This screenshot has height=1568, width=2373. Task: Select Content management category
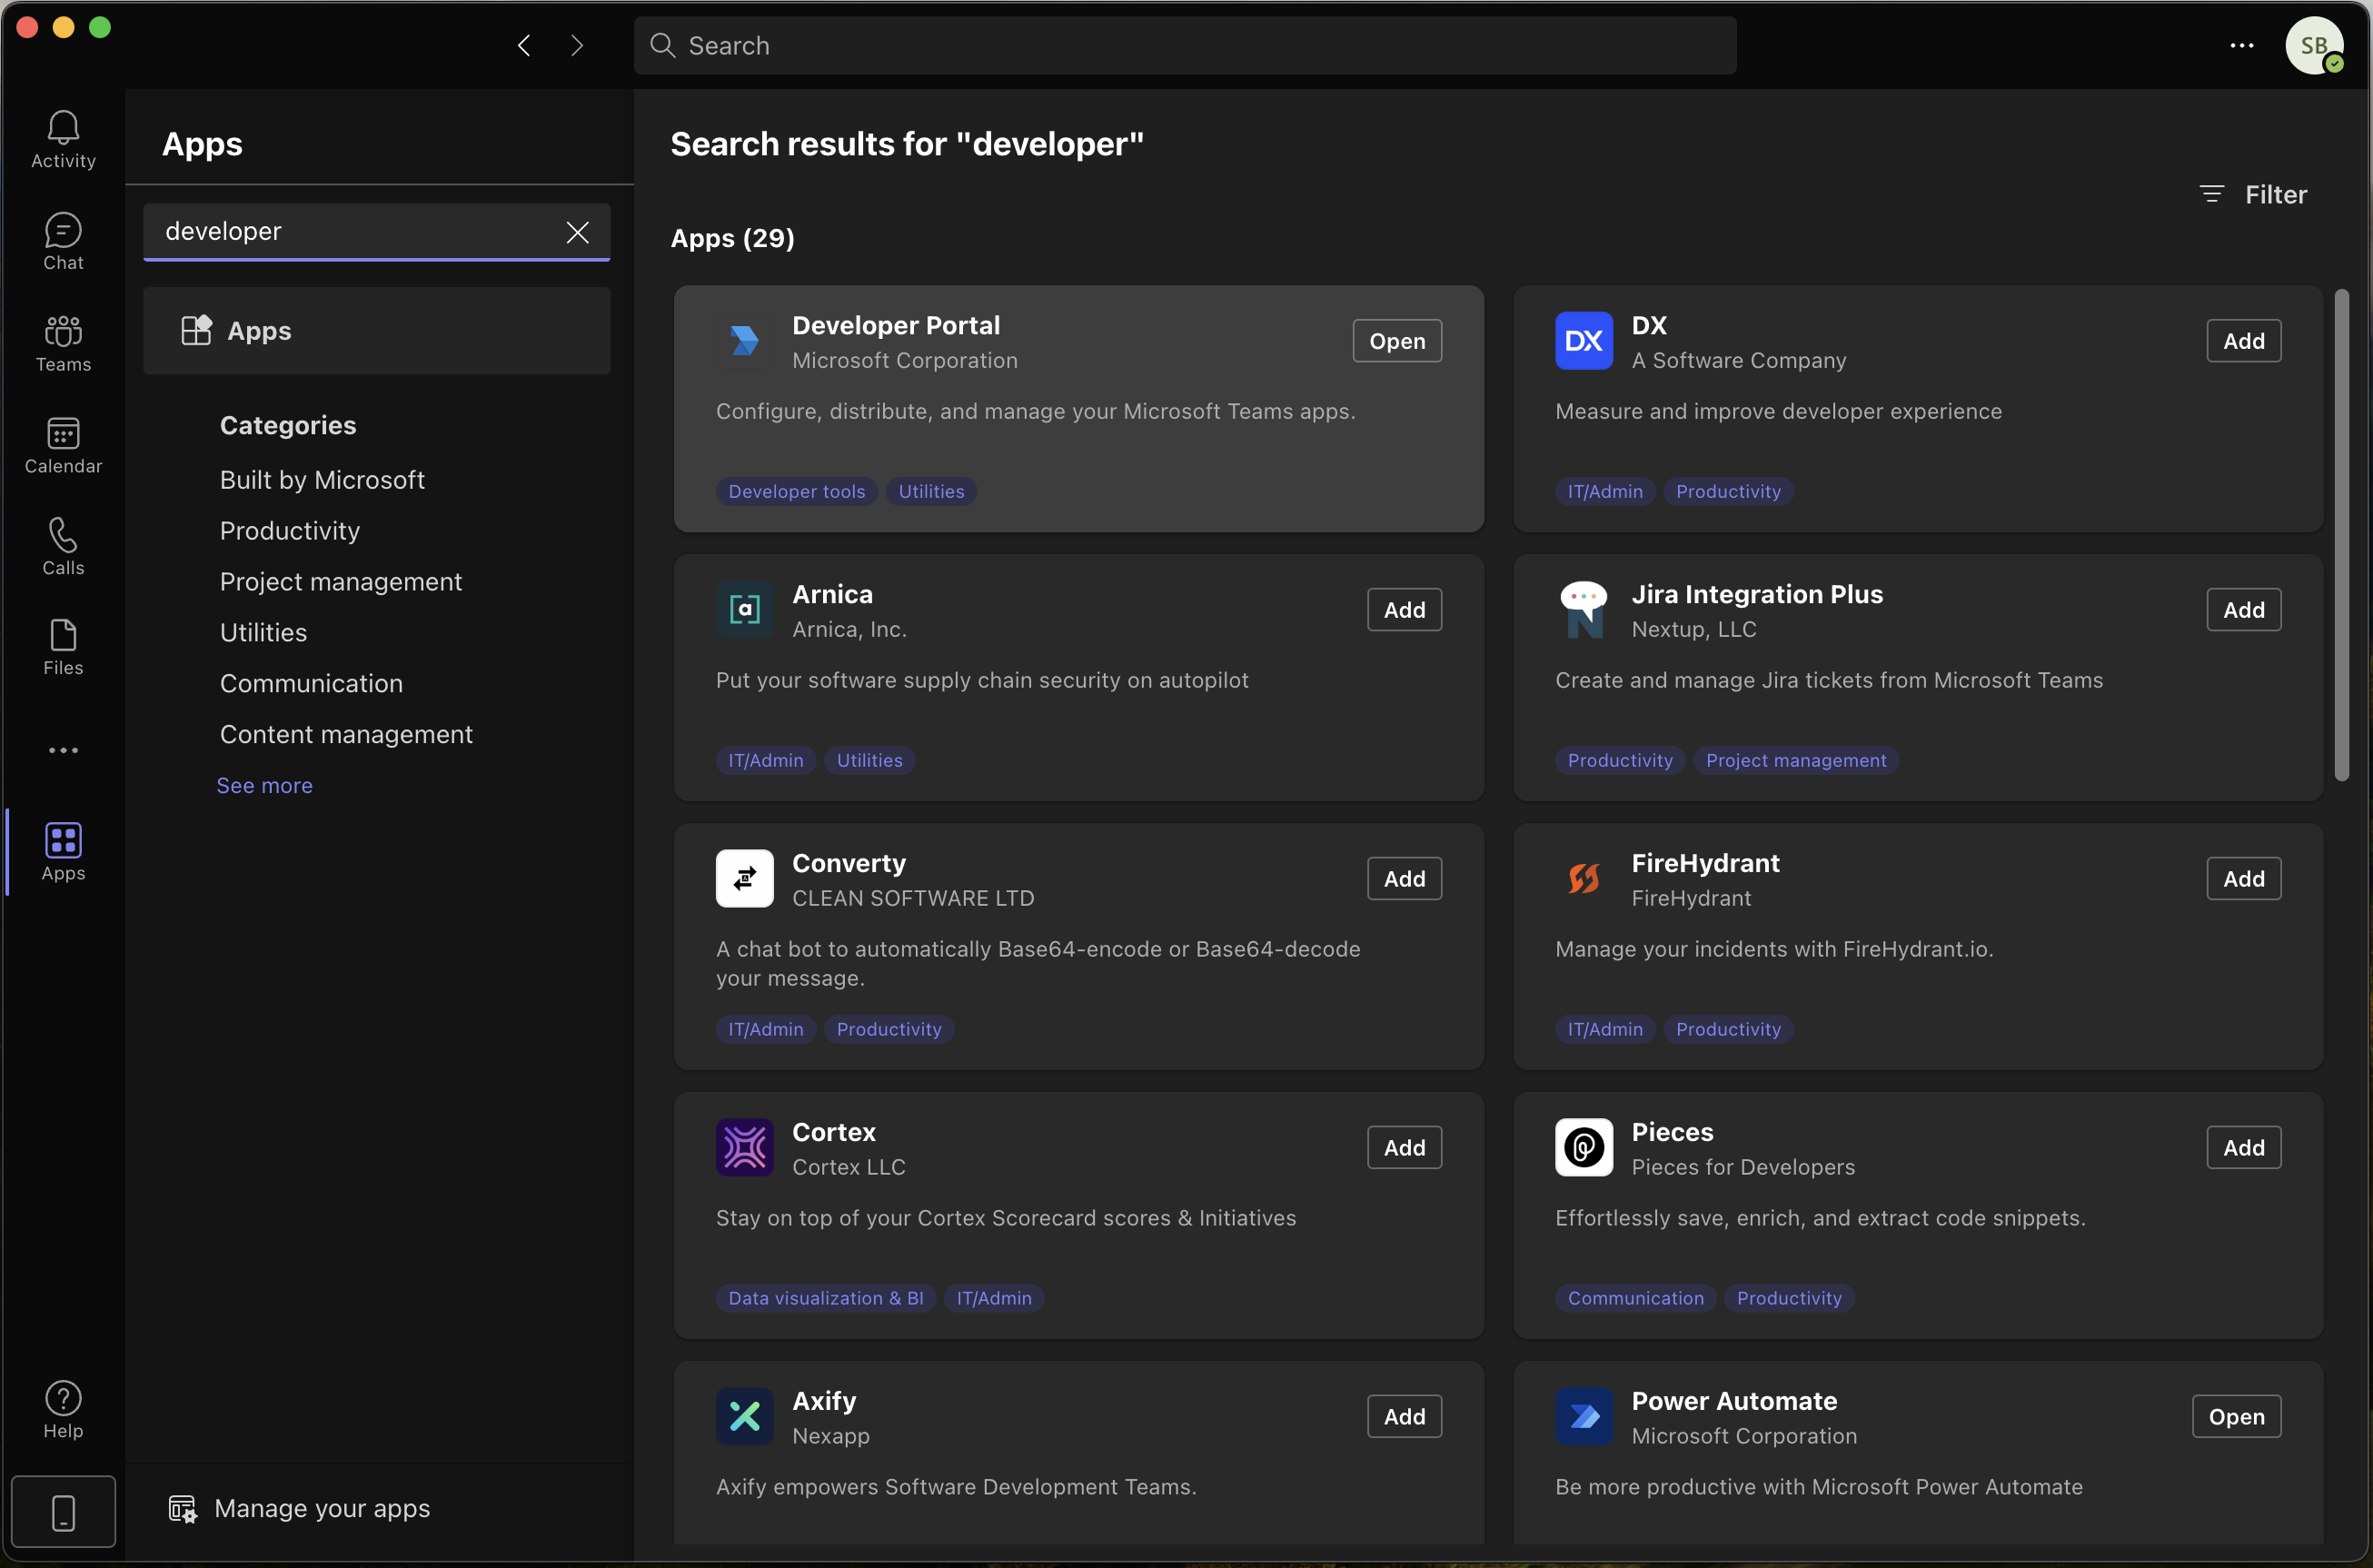click(347, 735)
